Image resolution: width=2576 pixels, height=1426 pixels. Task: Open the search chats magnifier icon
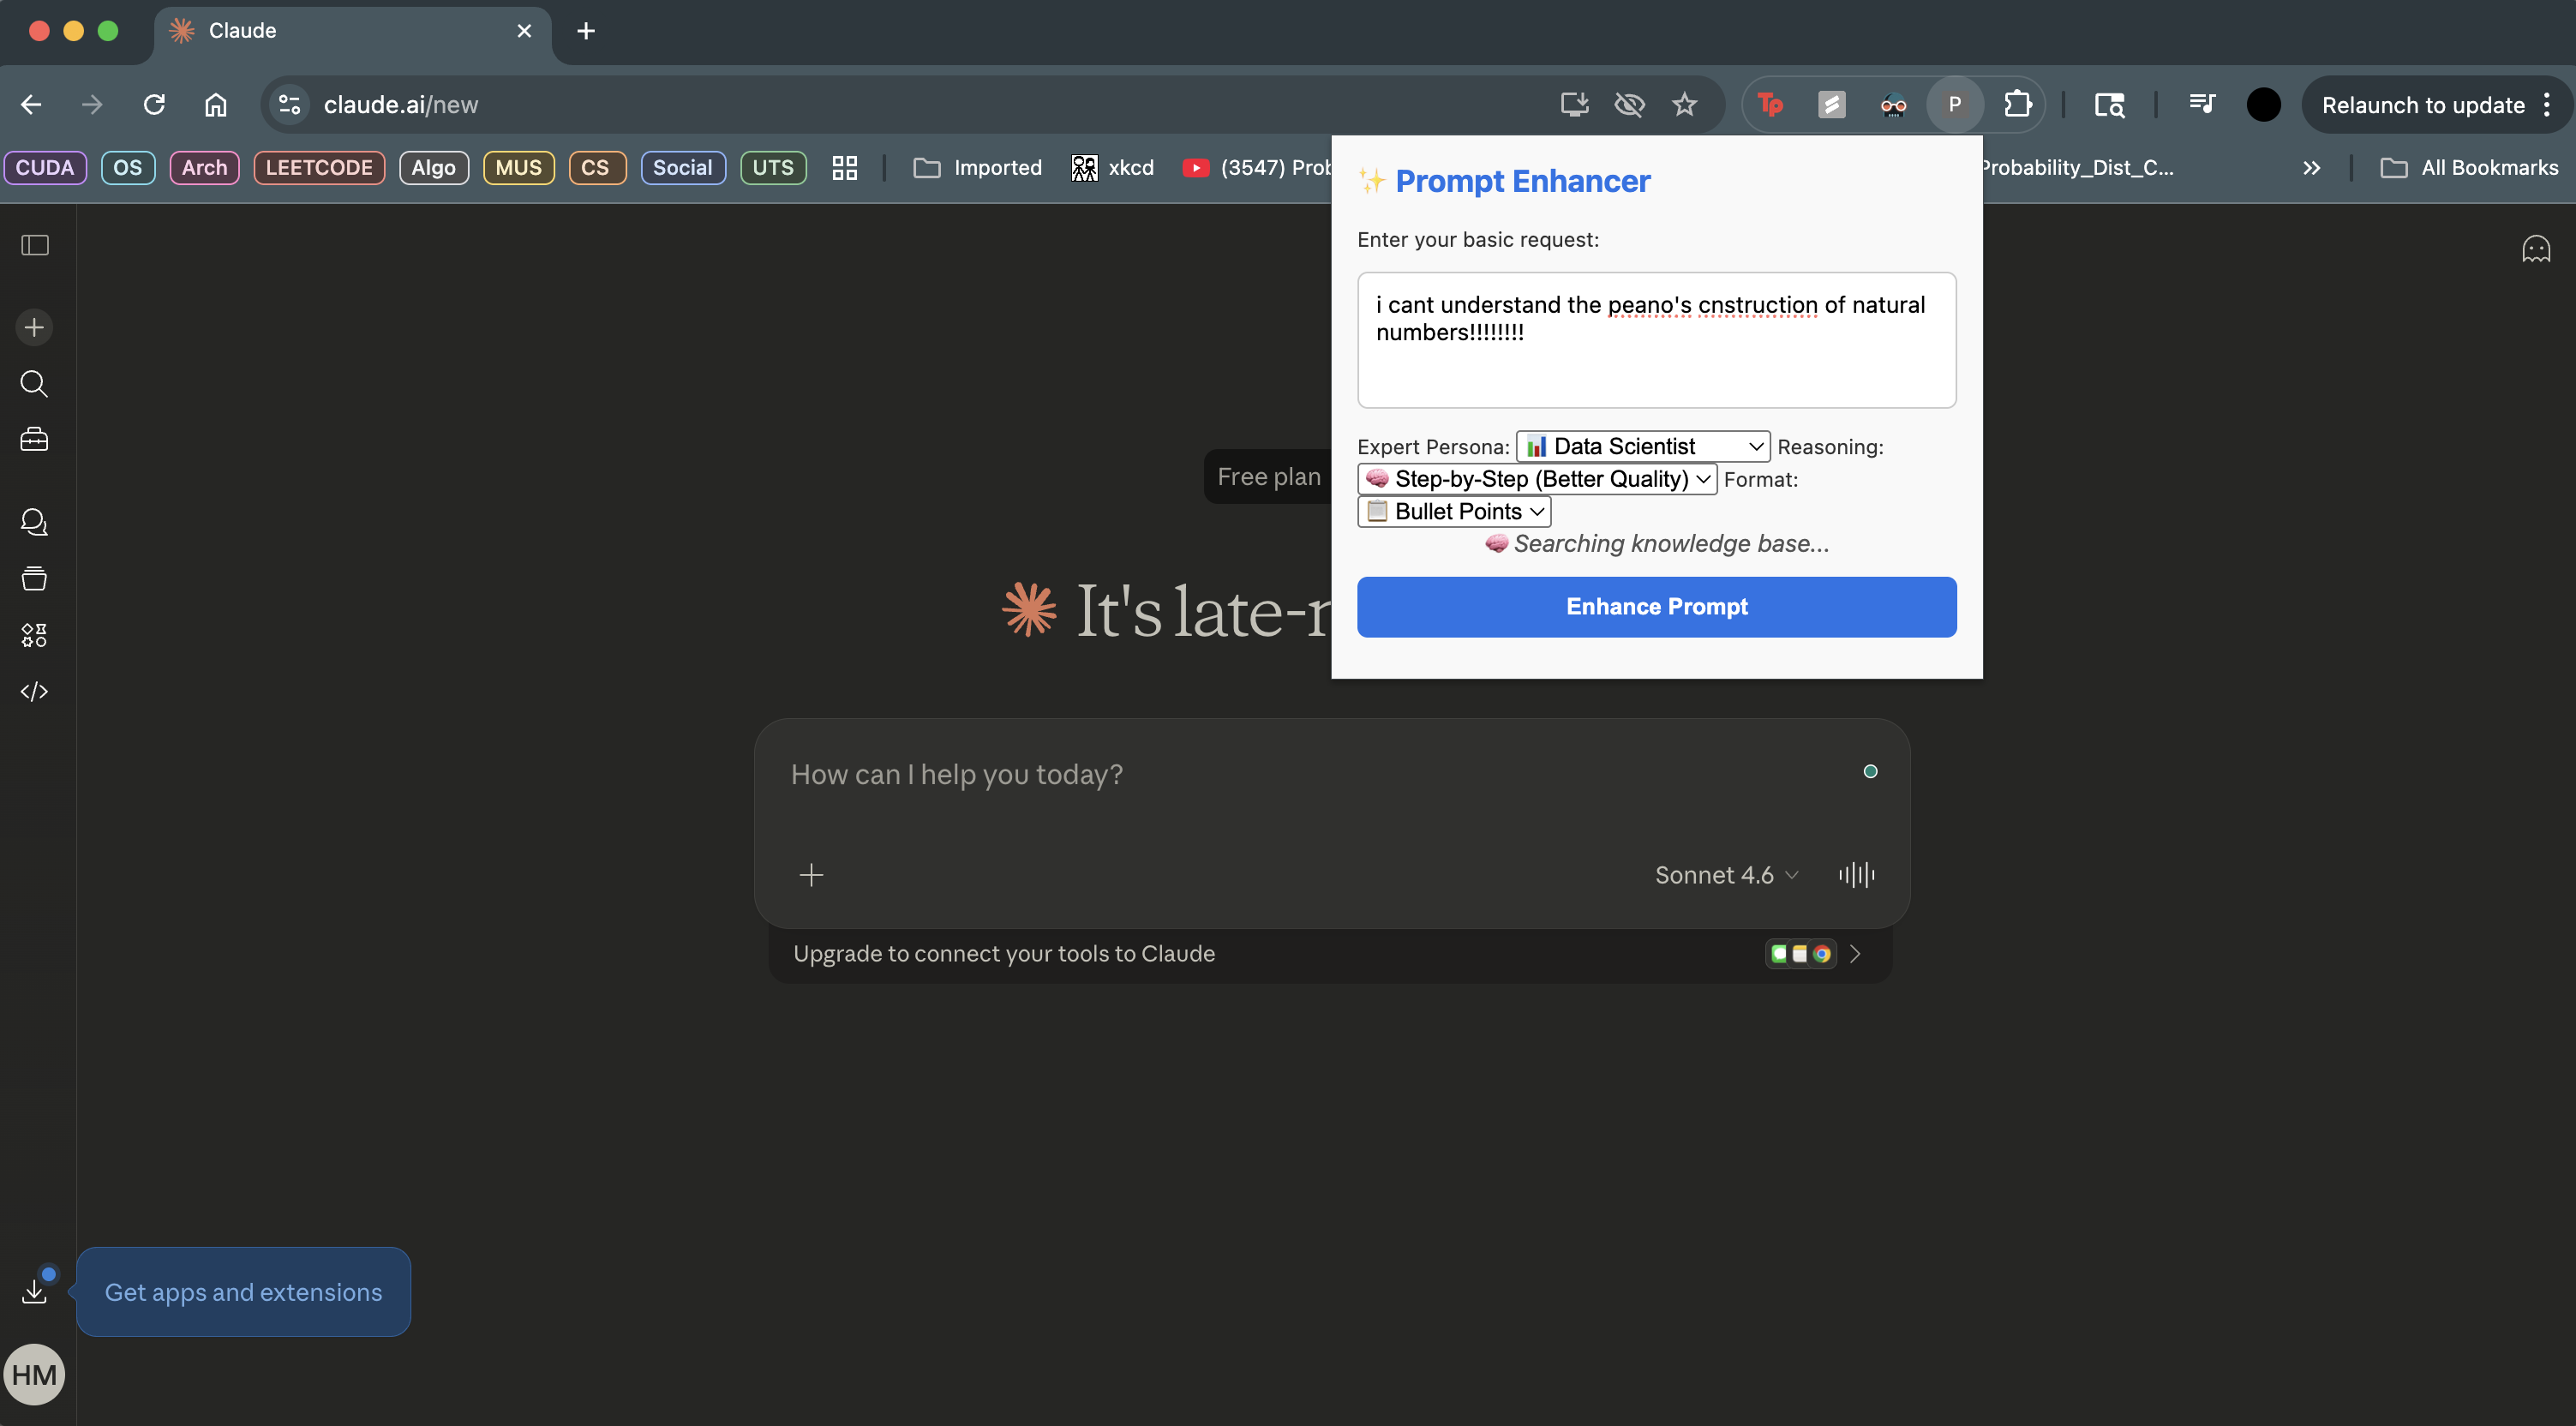tap(35, 383)
